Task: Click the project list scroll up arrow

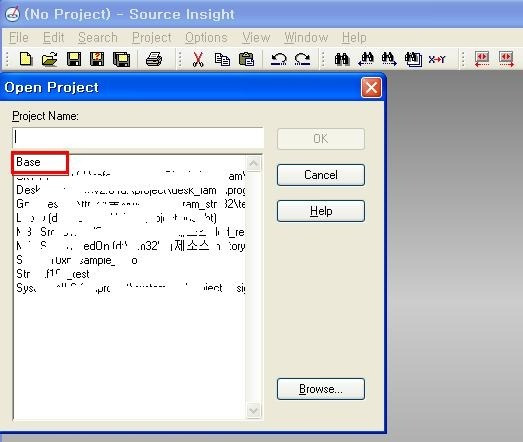Action: [253, 164]
